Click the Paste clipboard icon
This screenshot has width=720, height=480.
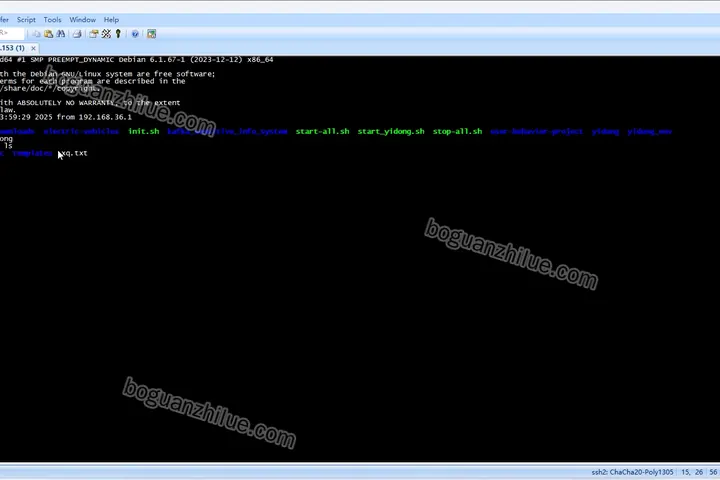[x=49, y=34]
